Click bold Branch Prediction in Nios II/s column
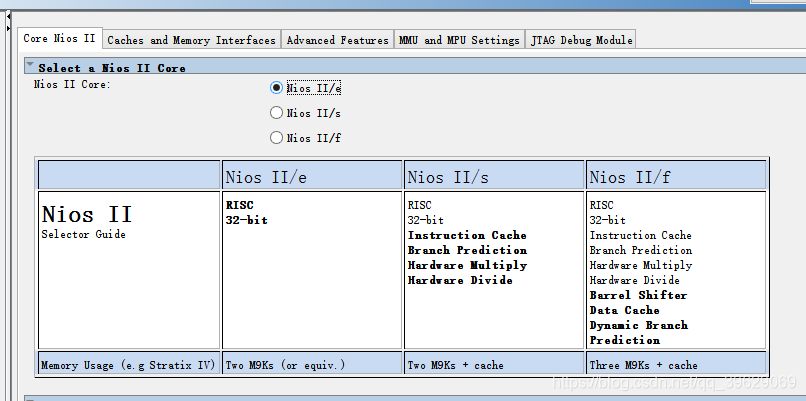Screen dimensions: 806x401 tap(467, 250)
